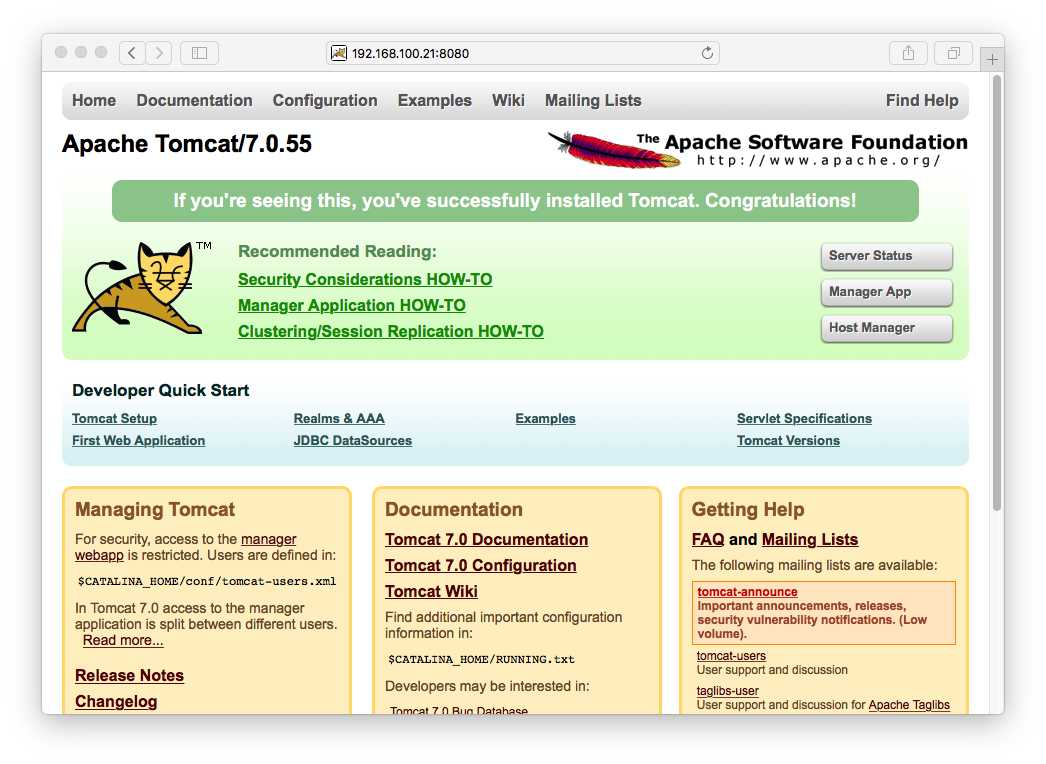Open the Mailing Lists nav item

click(x=593, y=100)
